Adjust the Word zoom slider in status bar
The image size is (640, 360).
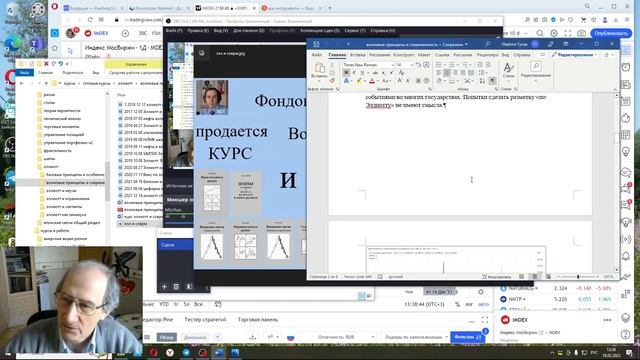click(x=578, y=277)
